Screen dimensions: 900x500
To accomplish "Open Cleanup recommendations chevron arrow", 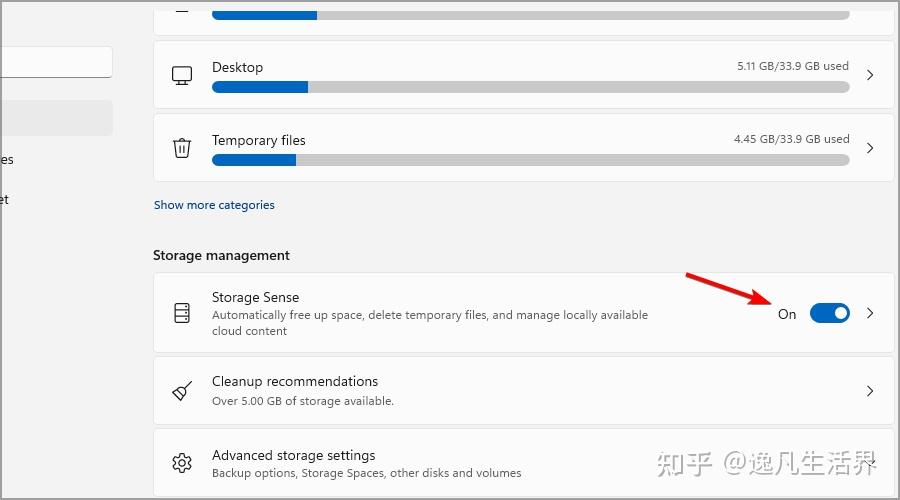I will (x=870, y=391).
